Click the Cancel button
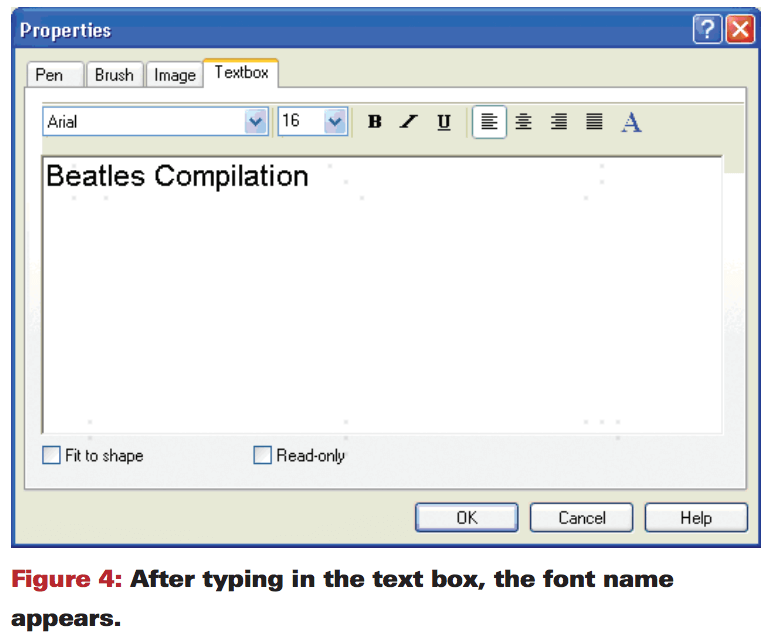The height and width of the screenshot is (636, 774). pos(581,517)
